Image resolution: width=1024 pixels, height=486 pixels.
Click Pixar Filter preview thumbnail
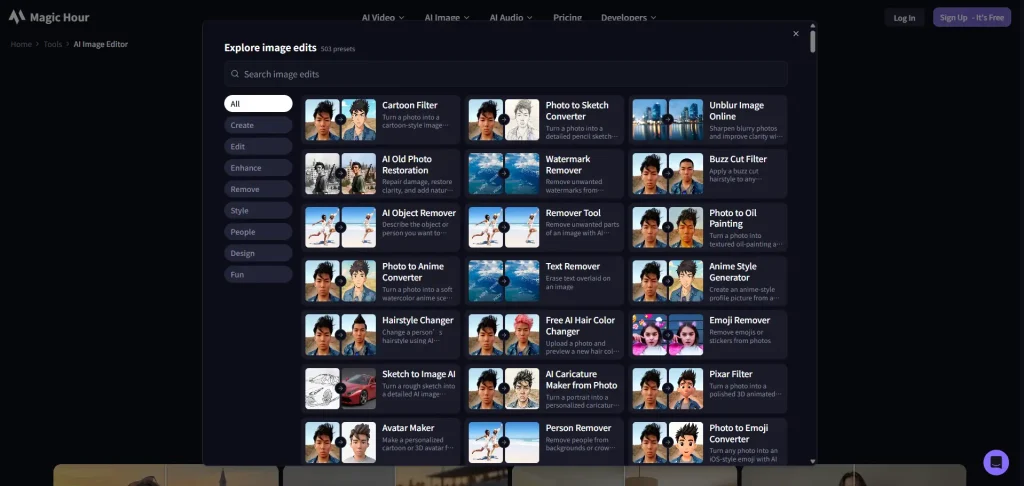coord(667,388)
